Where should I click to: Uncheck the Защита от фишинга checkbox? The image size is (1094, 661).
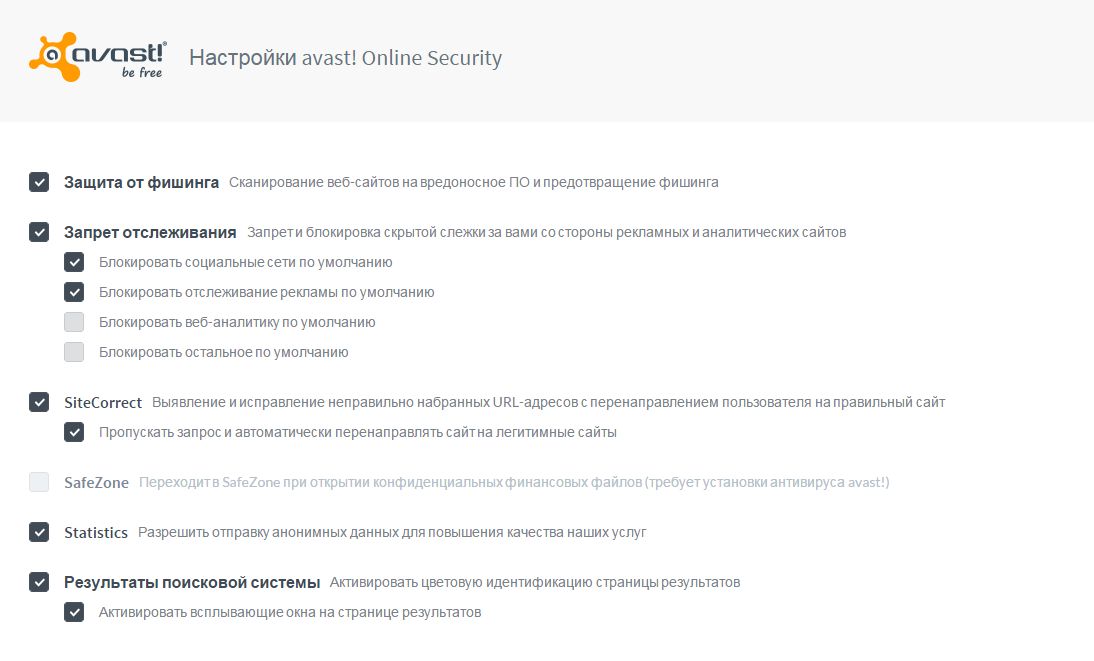pos(39,182)
